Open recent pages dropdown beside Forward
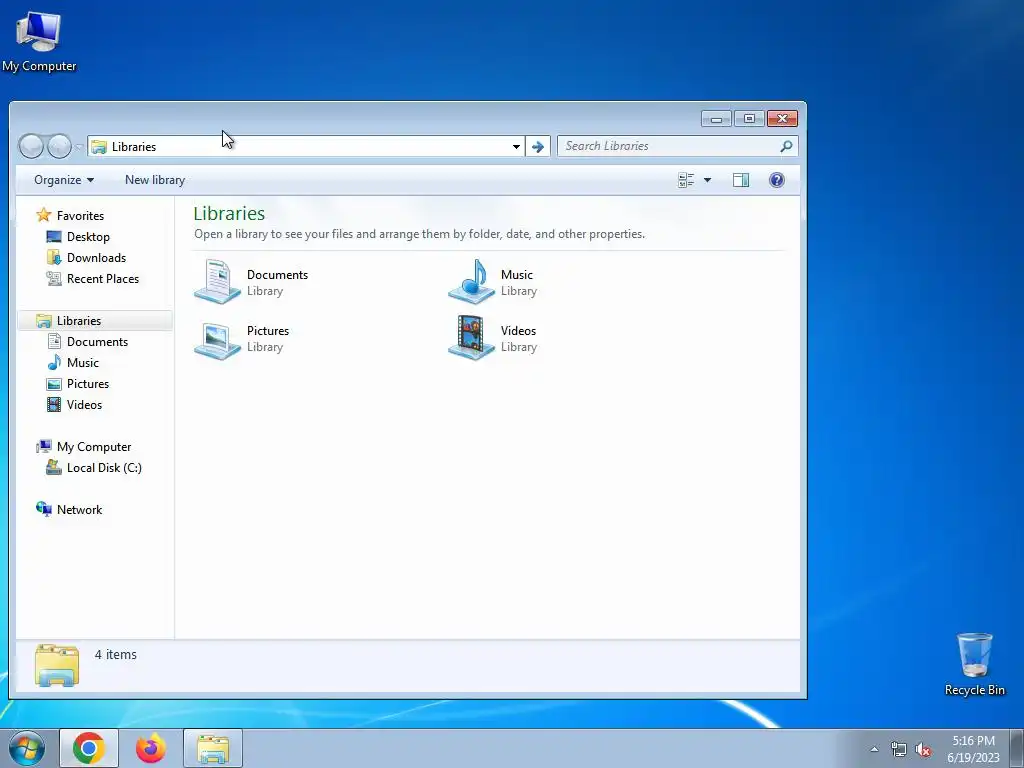The width and height of the screenshot is (1024, 768). pos(78,147)
